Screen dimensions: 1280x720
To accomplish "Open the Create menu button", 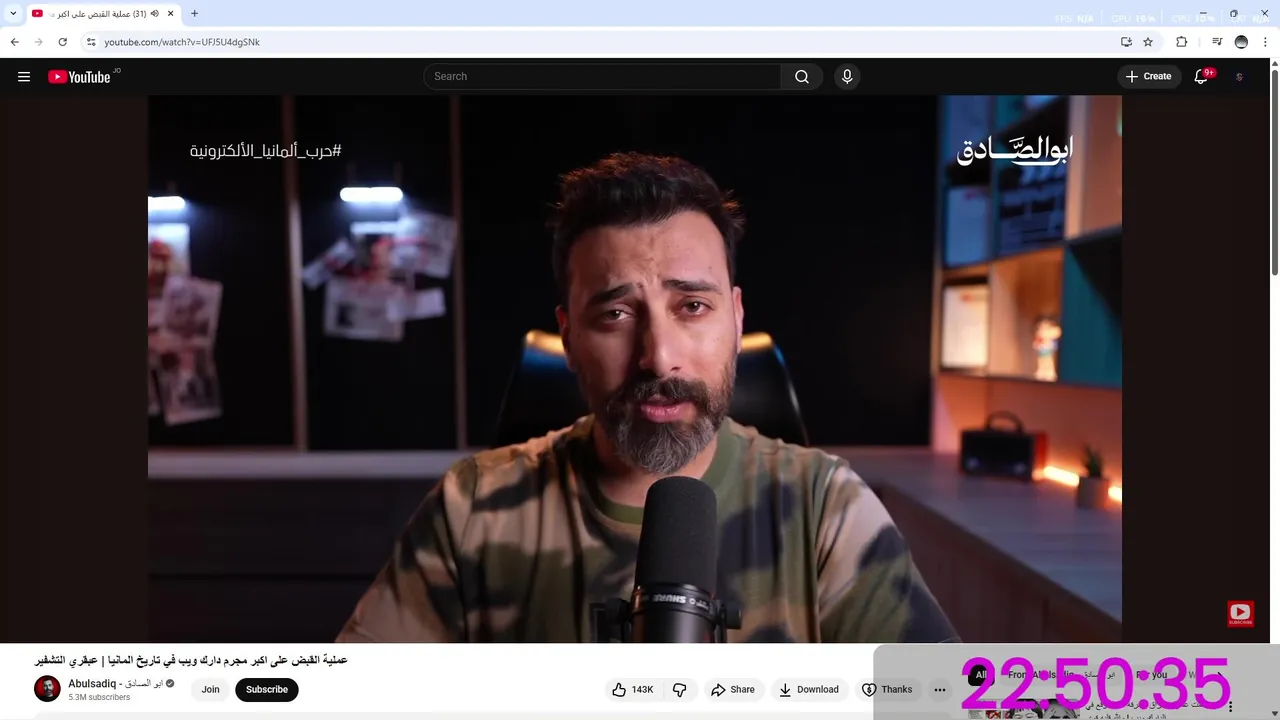I will (1149, 76).
